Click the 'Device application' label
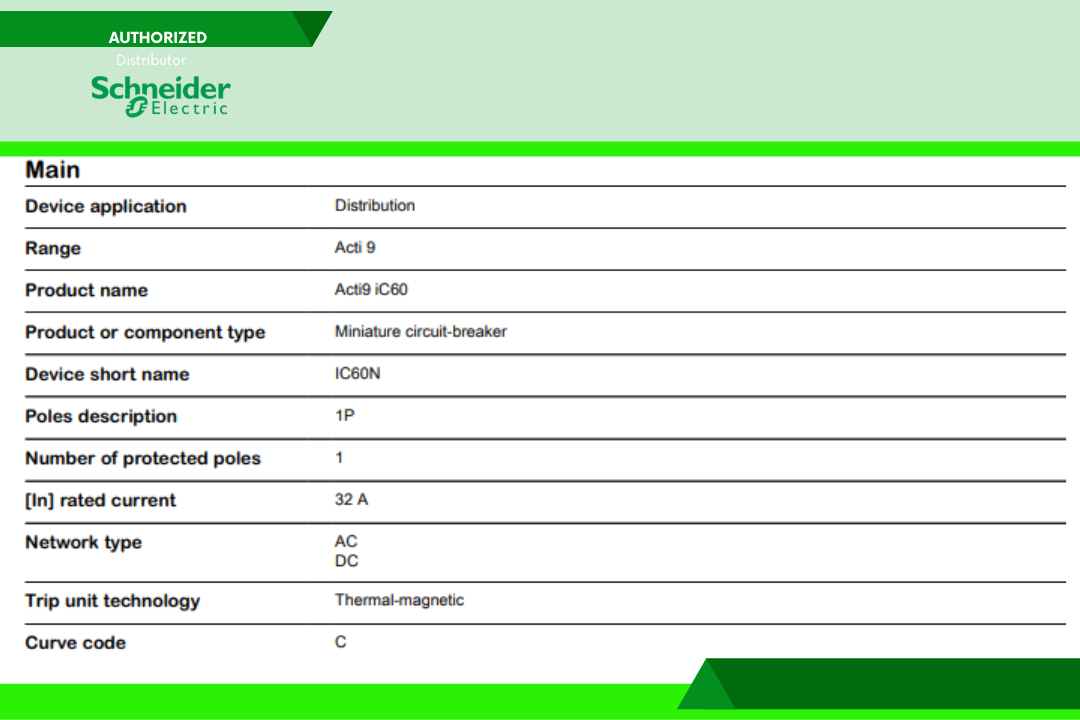This screenshot has width=1080, height=720. pyautogui.click(x=106, y=207)
